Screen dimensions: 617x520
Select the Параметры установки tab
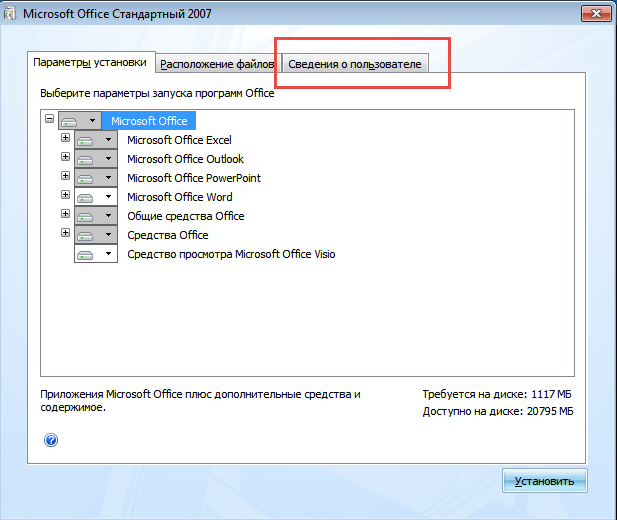point(90,62)
